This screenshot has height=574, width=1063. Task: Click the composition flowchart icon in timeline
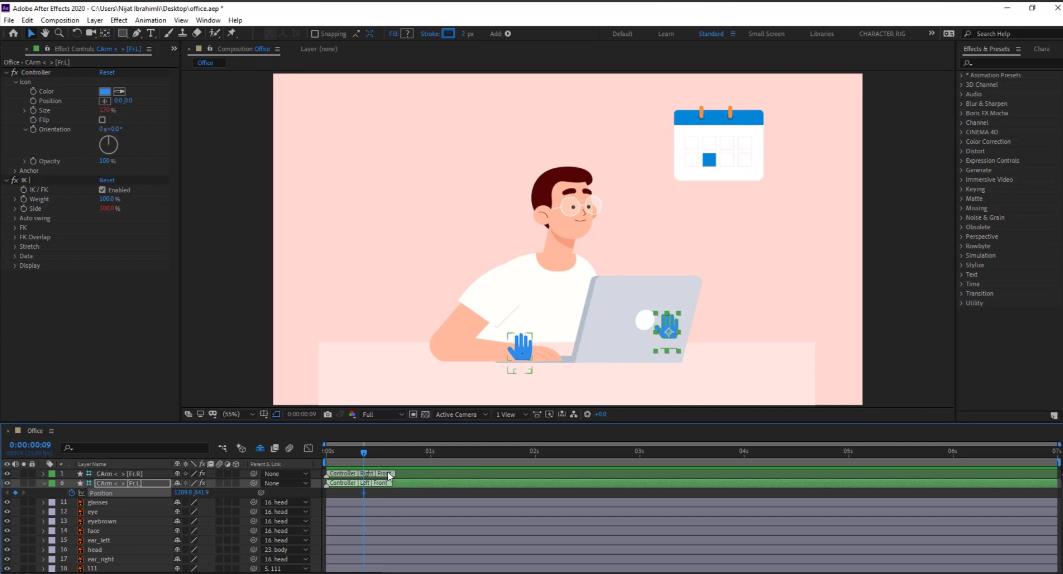tap(223, 448)
